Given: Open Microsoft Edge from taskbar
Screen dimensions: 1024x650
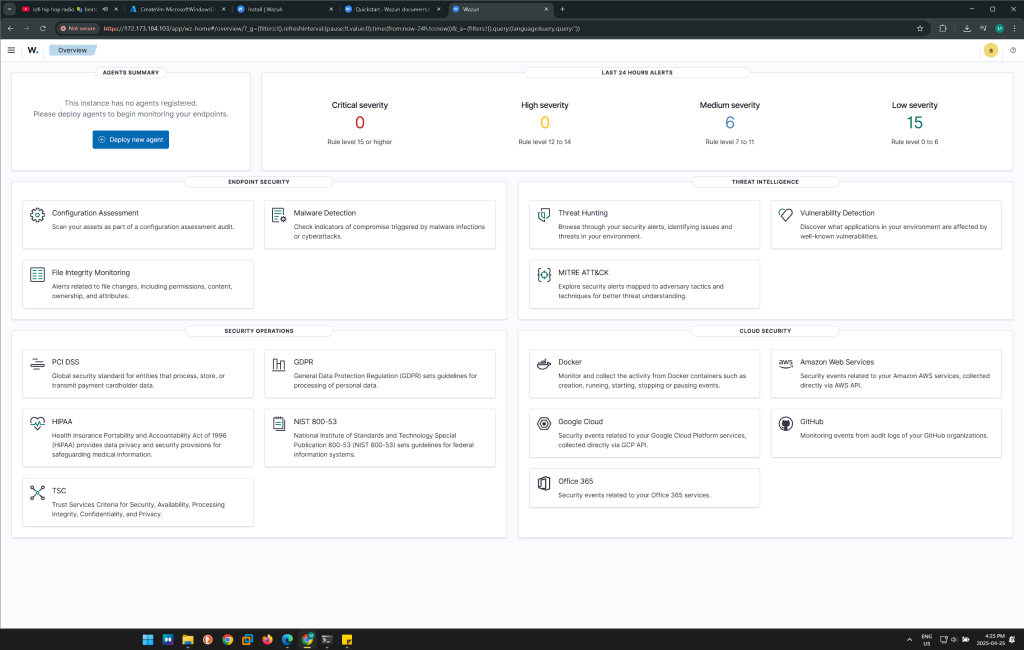Looking at the screenshot, I should pos(287,640).
